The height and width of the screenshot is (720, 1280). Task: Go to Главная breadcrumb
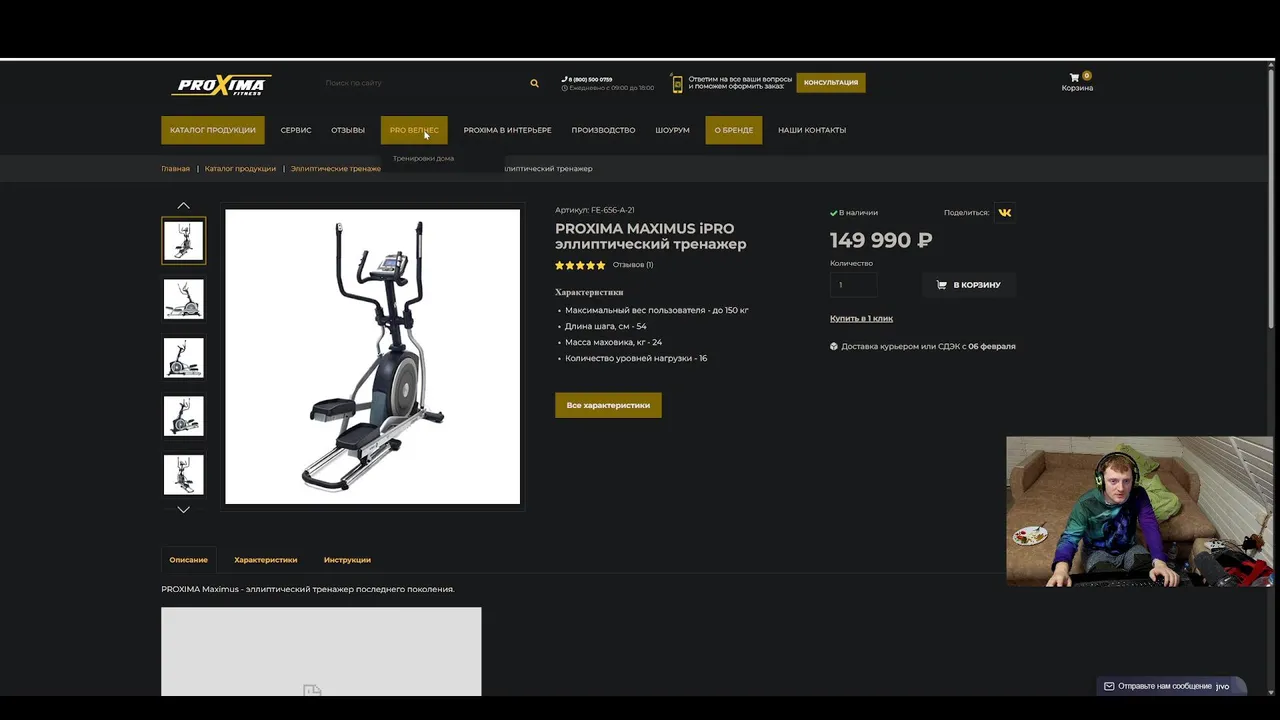click(x=175, y=169)
